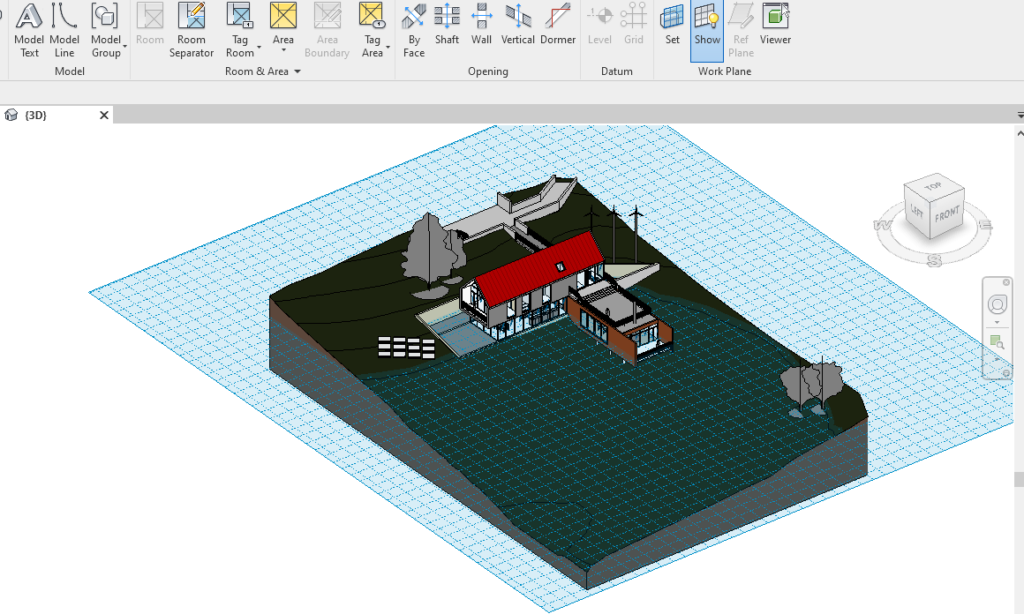Select the Dormer opening tool
Image resolution: width=1024 pixels, height=614 pixels.
click(x=558, y=25)
